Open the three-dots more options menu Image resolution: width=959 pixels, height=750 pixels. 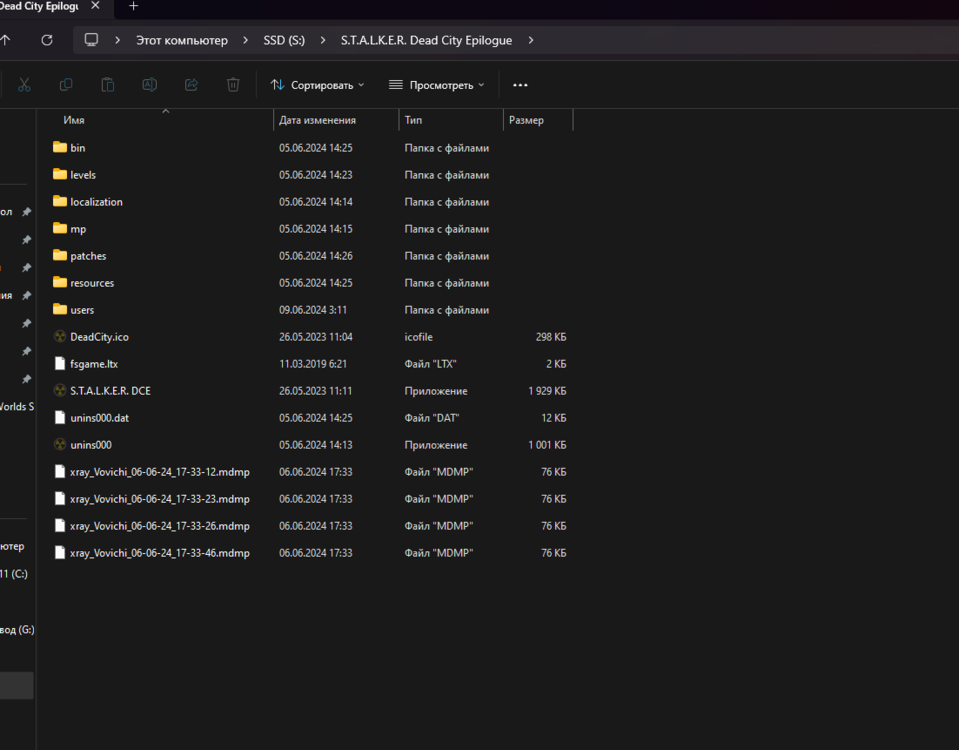click(x=520, y=85)
